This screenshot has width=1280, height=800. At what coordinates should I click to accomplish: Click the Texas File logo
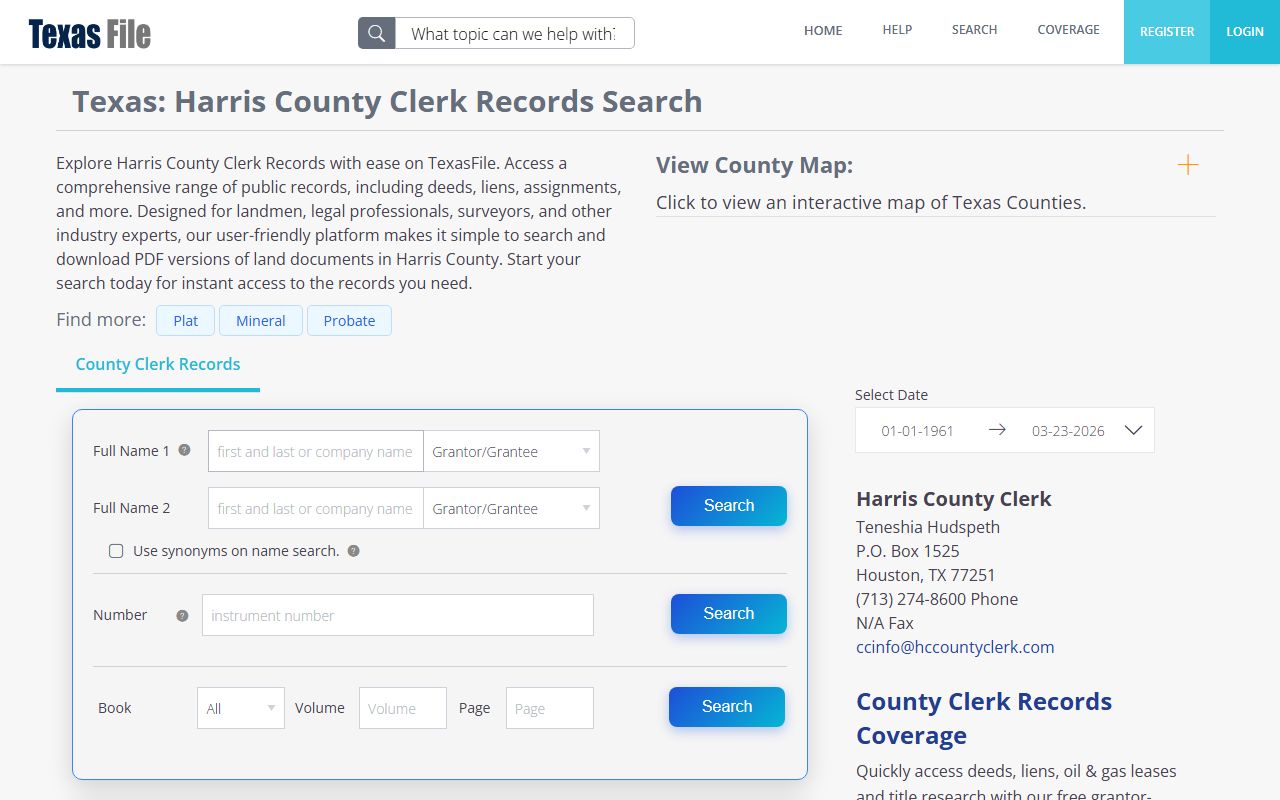pos(90,34)
